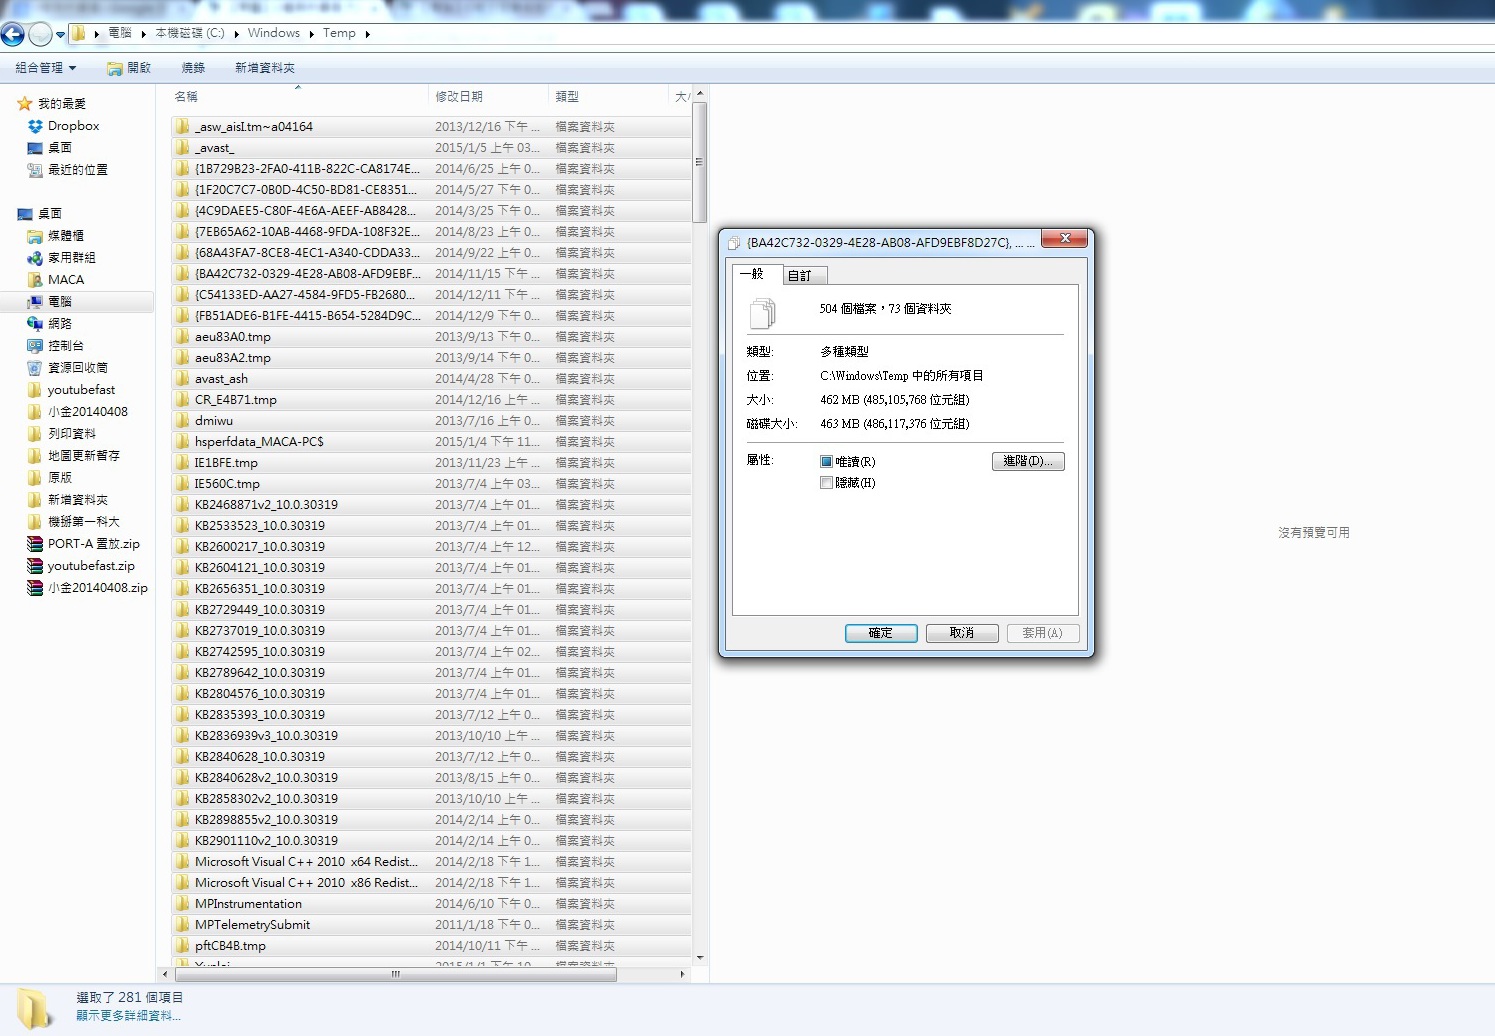Click the youtubefast folder icon in sidebar
Screen dimensions: 1495x1036
(x=35, y=390)
